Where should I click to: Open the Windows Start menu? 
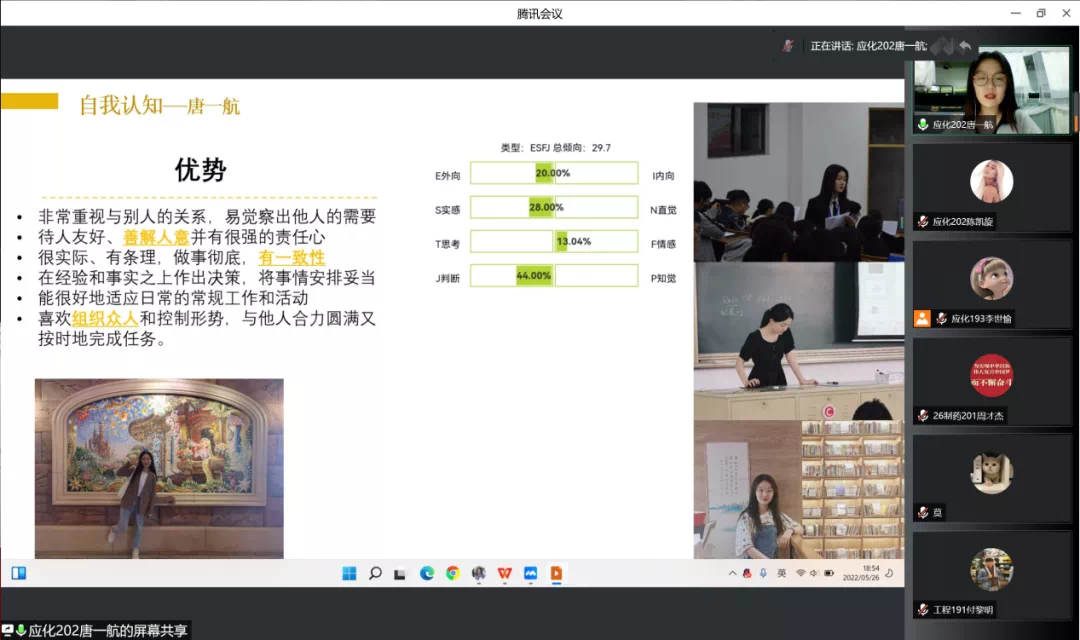pos(349,573)
